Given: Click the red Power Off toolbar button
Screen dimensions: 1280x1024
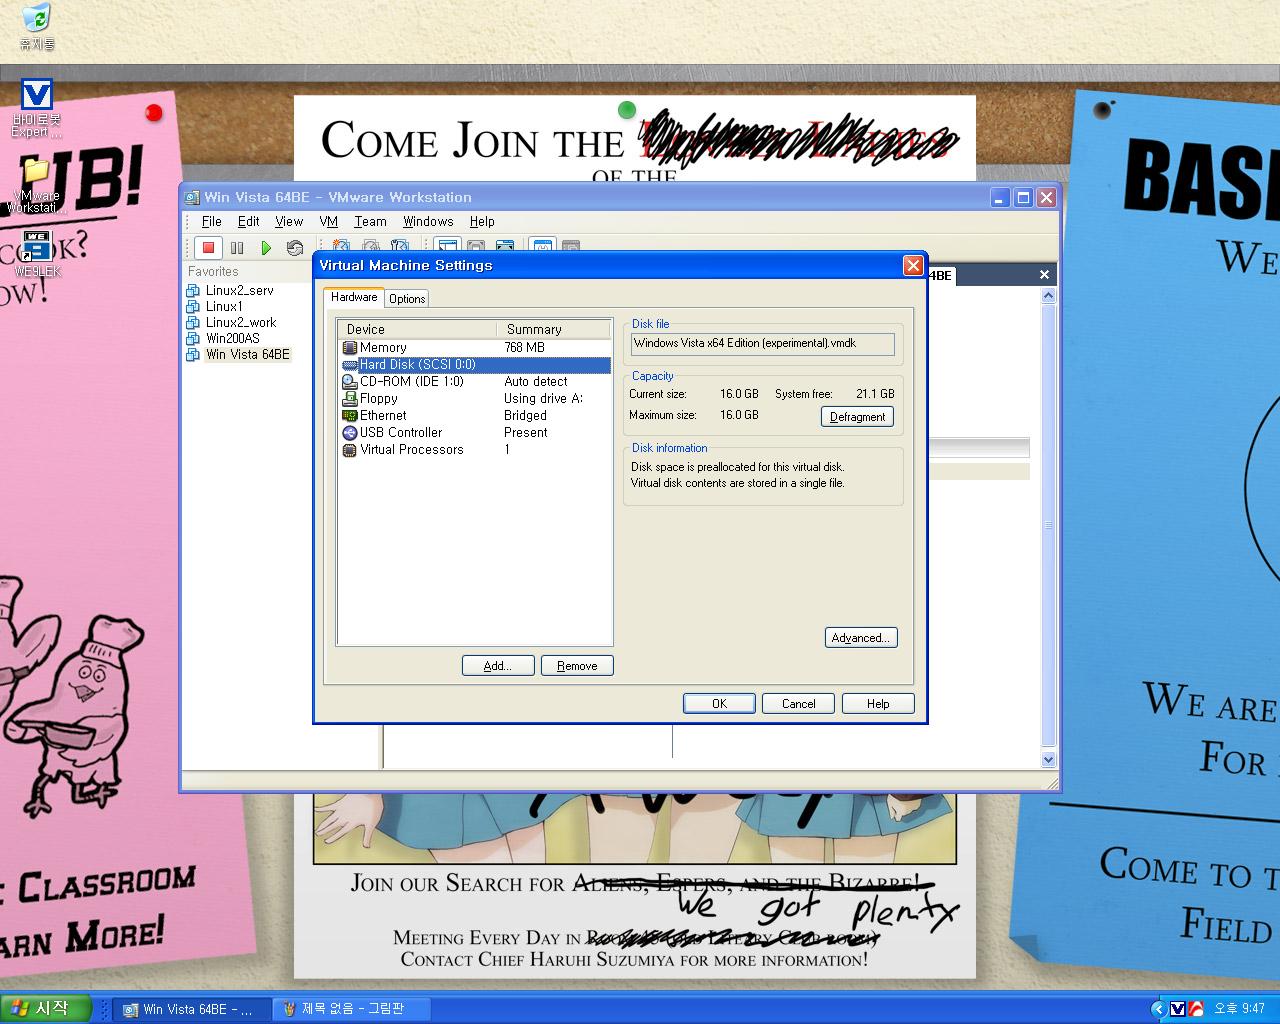Looking at the screenshot, I should coord(208,247).
